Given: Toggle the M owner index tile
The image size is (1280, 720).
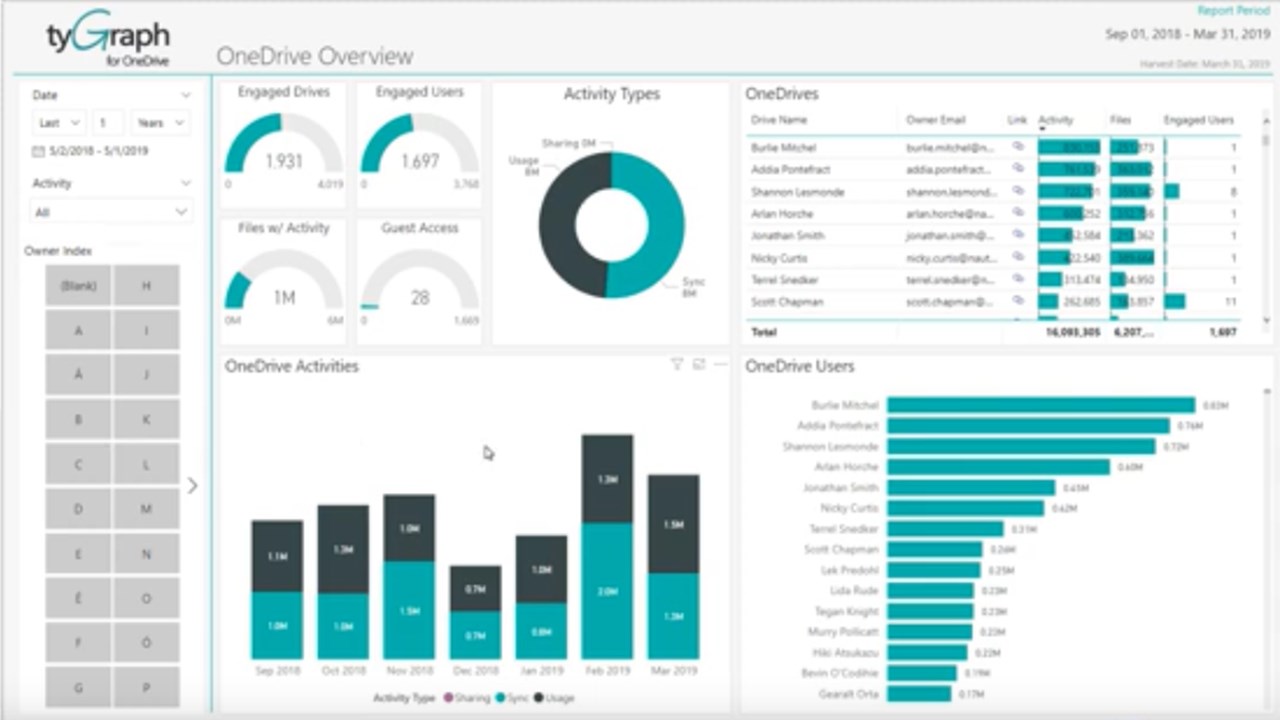Looking at the screenshot, I should pos(146,509).
